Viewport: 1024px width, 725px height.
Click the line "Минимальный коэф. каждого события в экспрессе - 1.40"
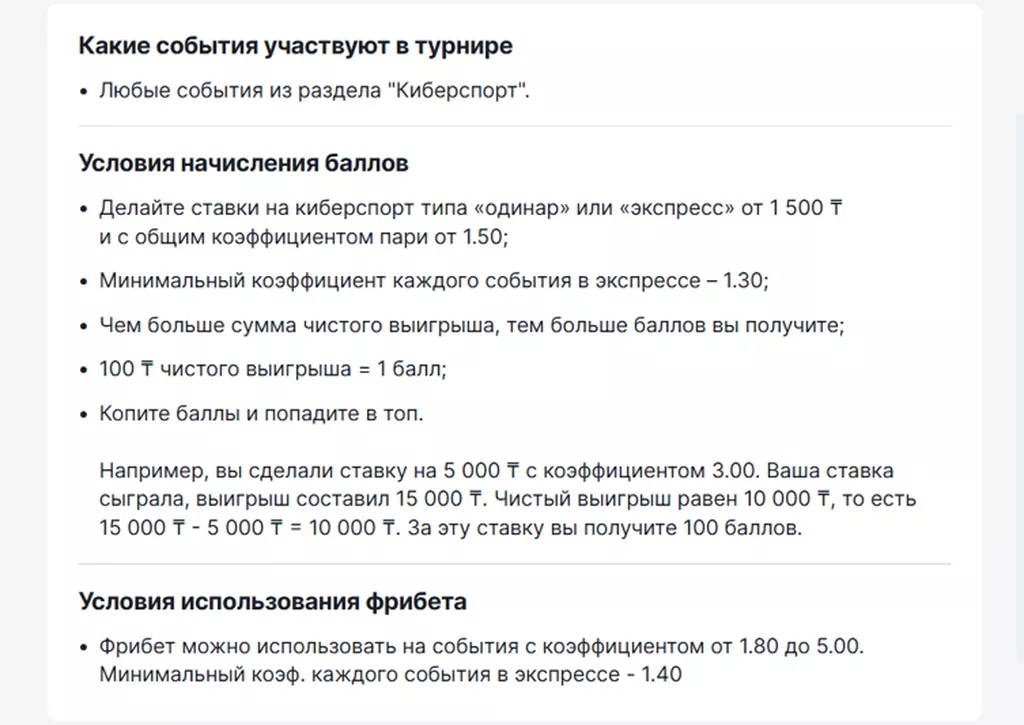(391, 675)
